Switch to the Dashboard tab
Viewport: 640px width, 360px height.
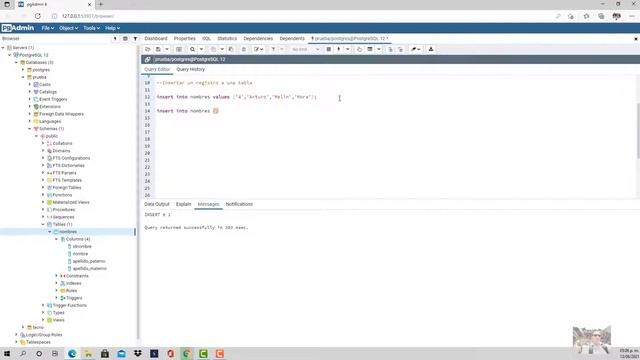(156, 38)
